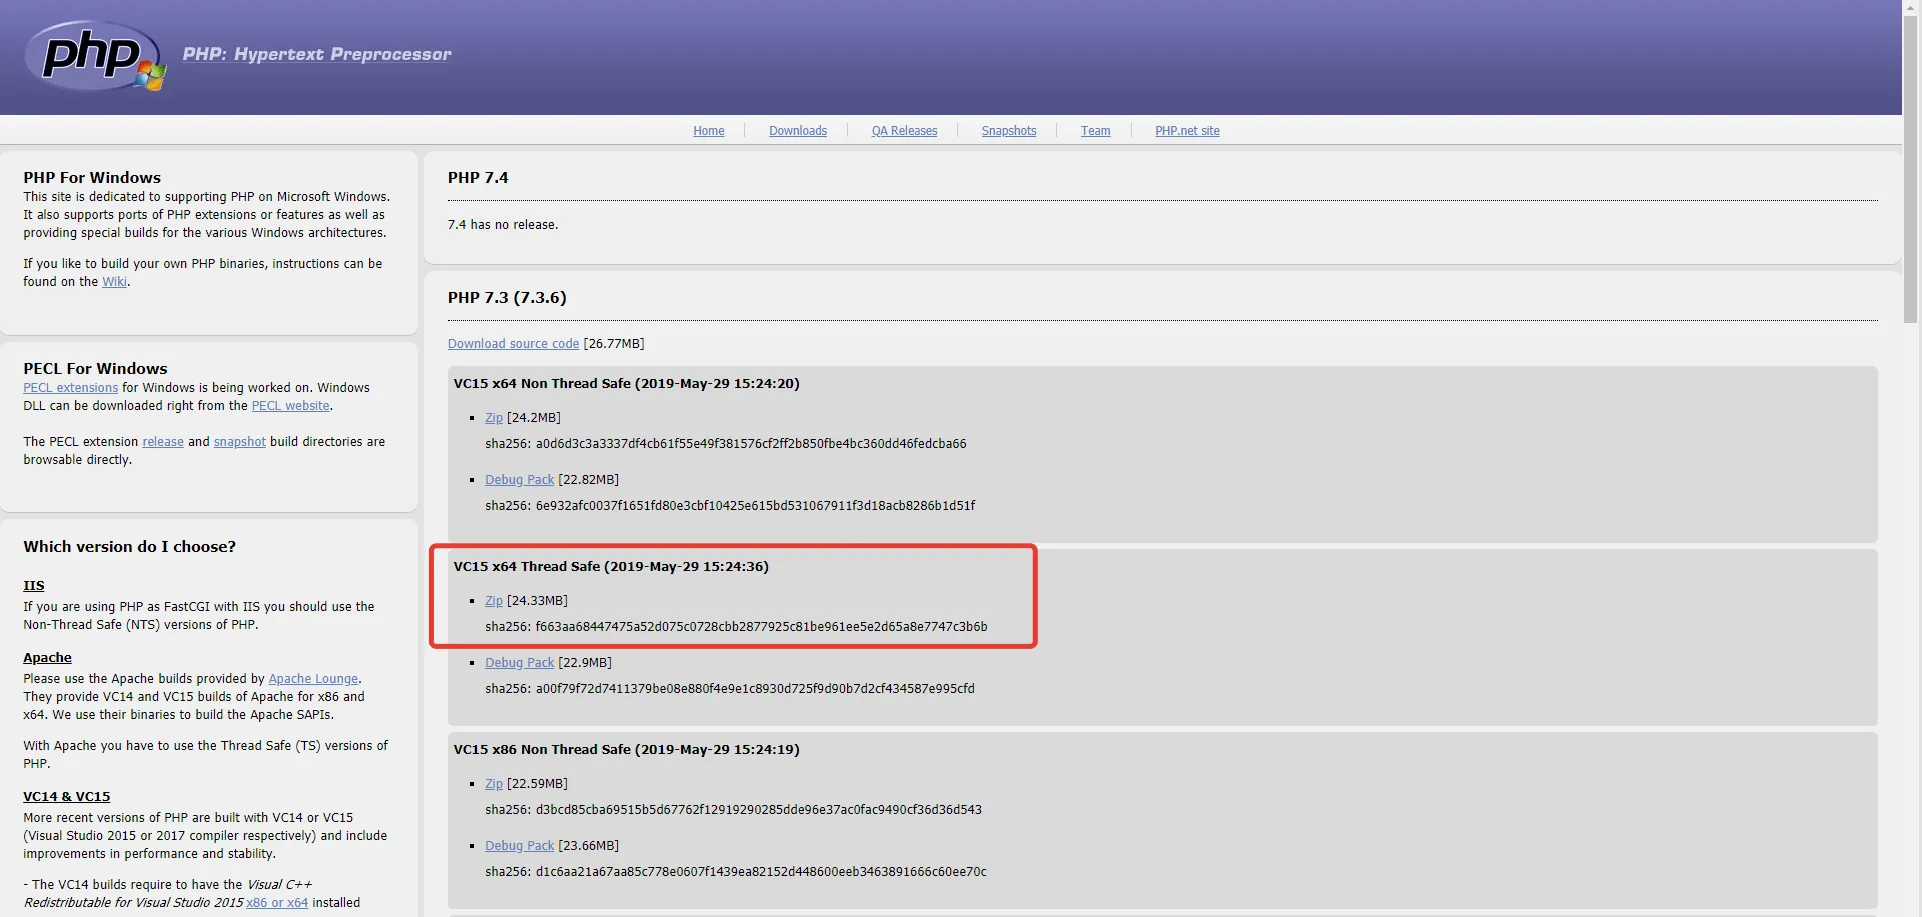Click the PECL extensions link
This screenshot has width=1922, height=917.
(x=70, y=388)
